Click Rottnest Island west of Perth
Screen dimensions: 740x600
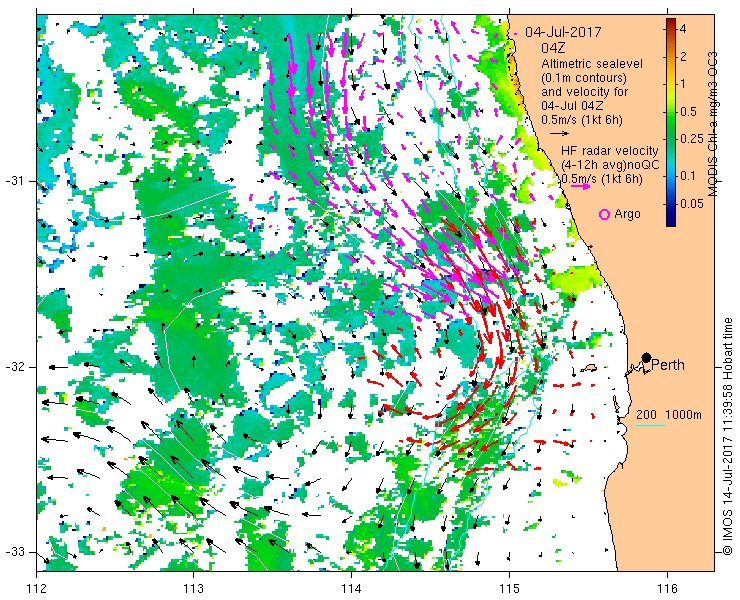(589, 367)
